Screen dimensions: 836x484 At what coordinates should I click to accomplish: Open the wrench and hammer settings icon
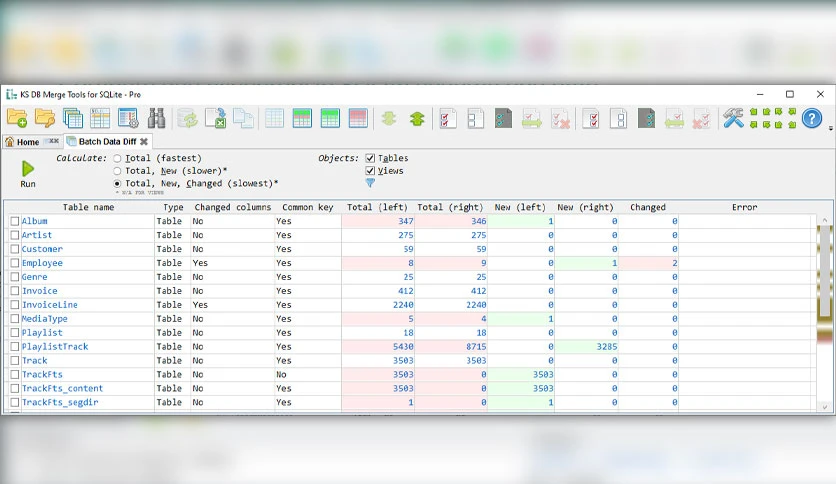click(x=733, y=118)
